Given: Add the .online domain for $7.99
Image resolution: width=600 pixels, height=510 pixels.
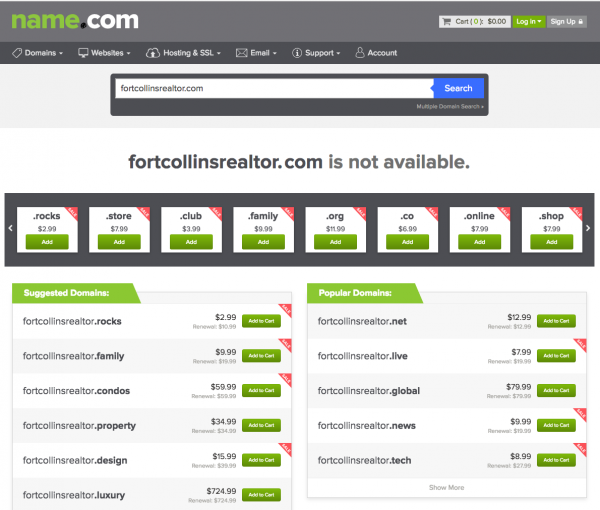Looking at the screenshot, I should (479, 242).
